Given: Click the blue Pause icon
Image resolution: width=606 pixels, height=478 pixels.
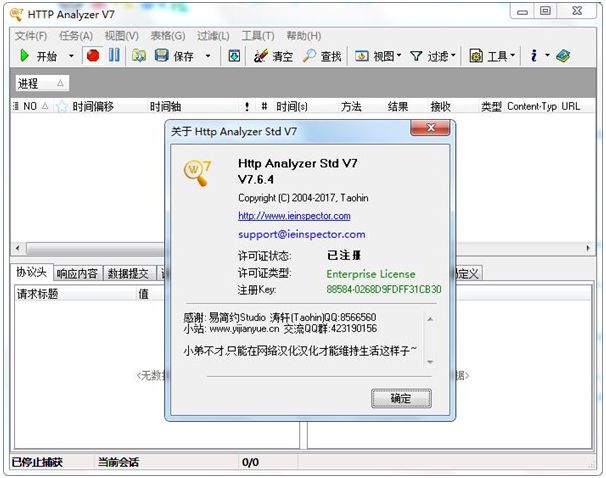Looking at the screenshot, I should 114,56.
